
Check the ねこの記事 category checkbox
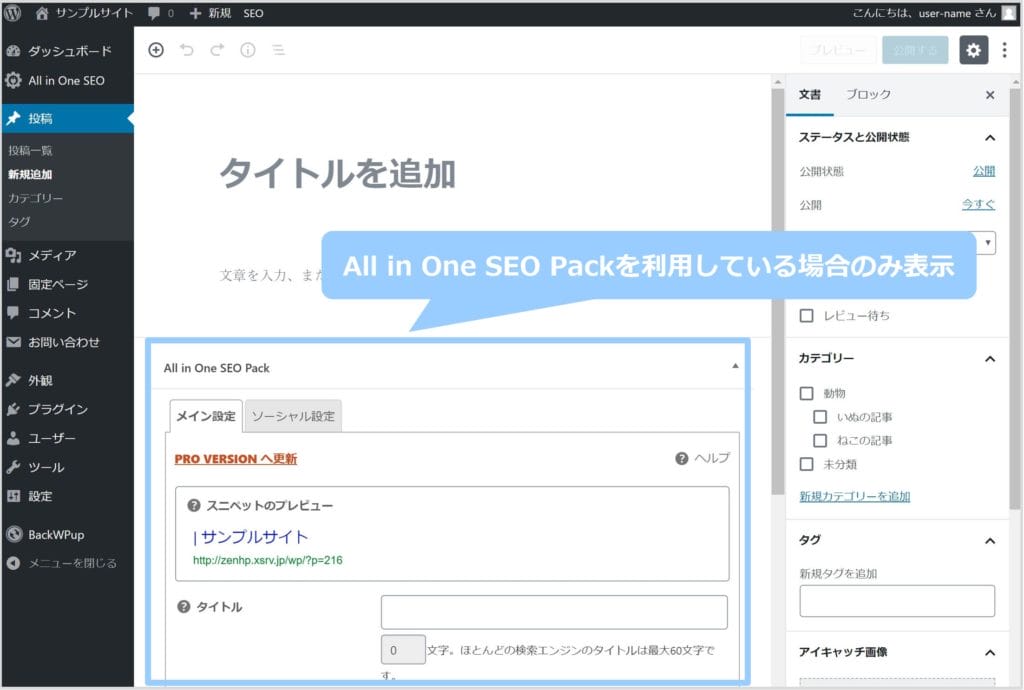(x=820, y=441)
